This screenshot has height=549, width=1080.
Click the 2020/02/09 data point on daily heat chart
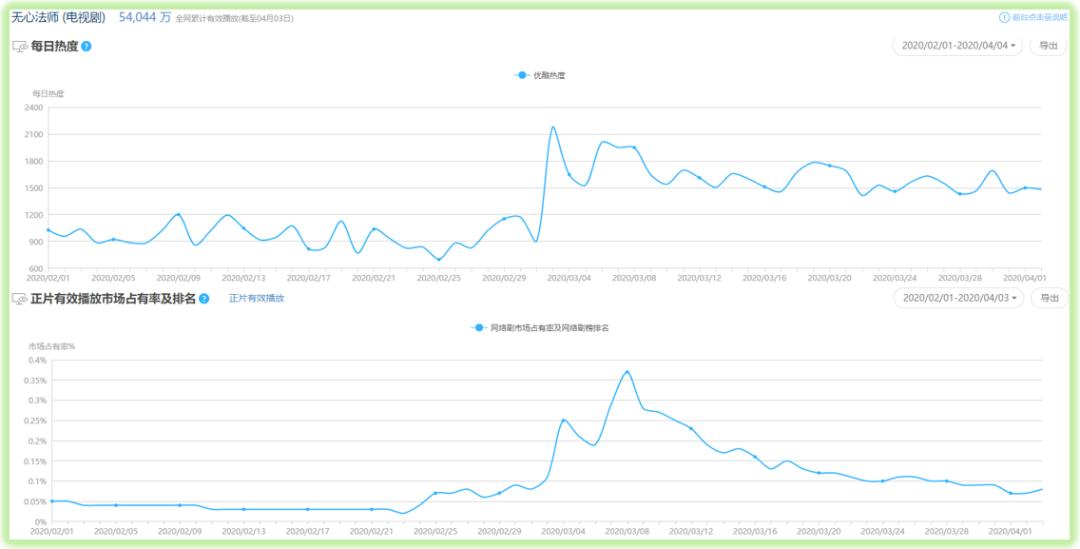point(178,215)
